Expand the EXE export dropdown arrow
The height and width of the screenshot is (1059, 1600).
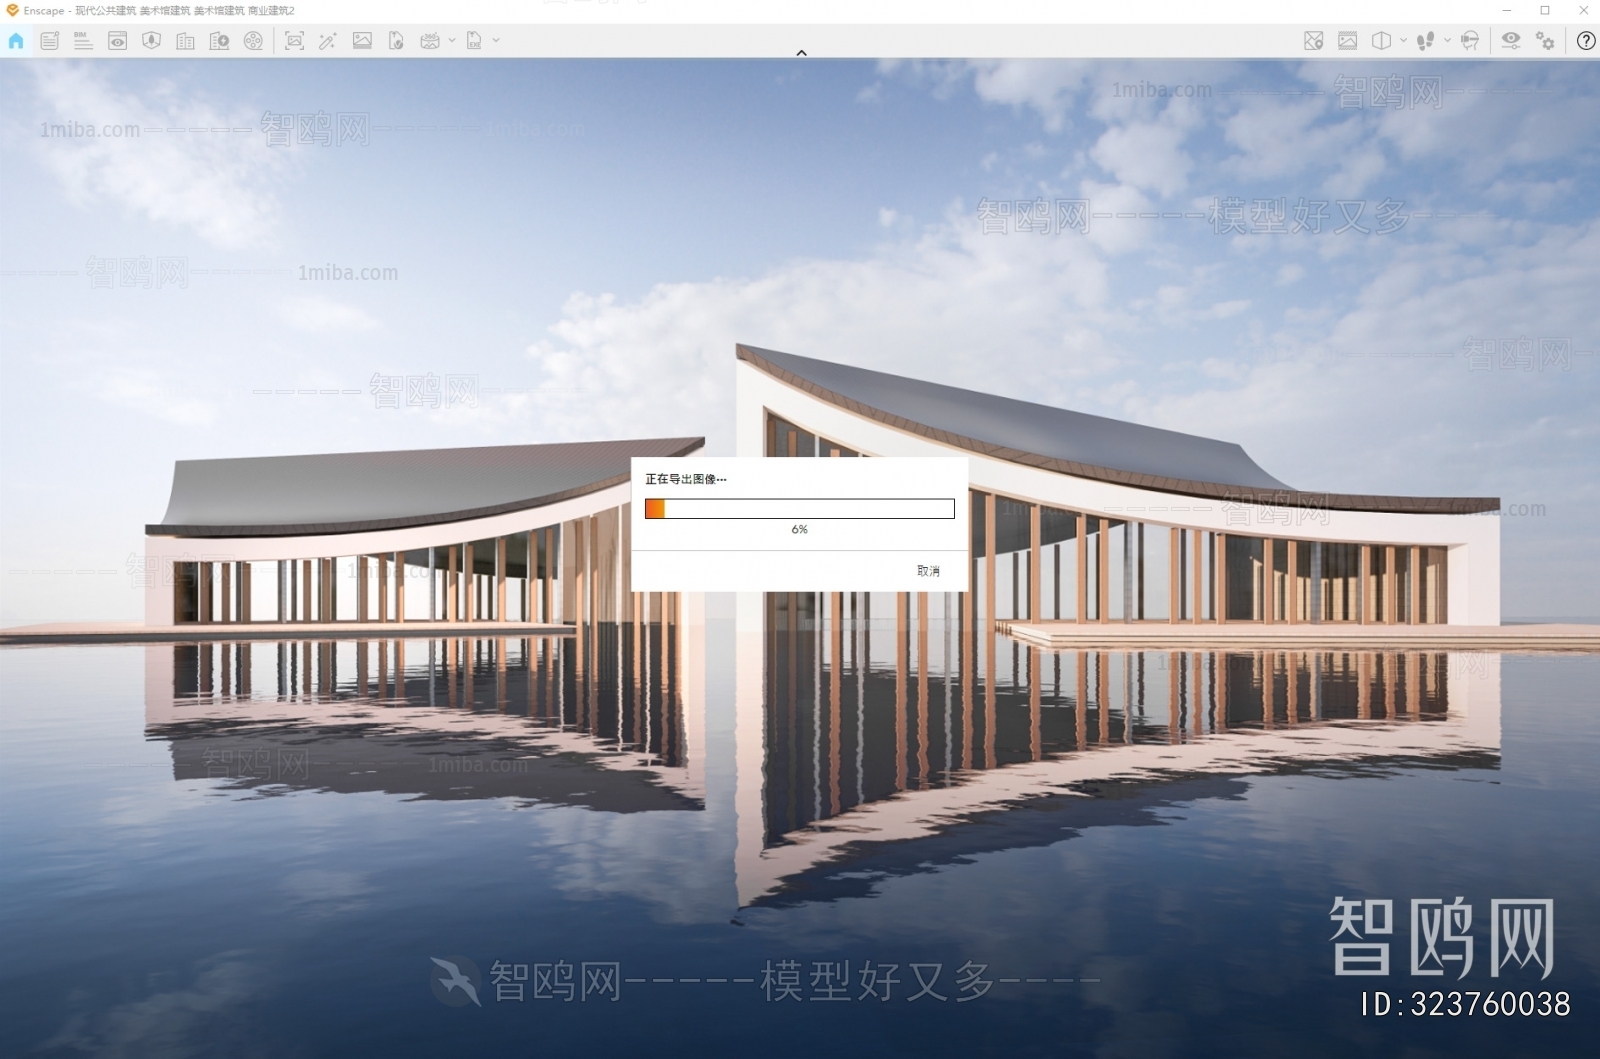[496, 41]
